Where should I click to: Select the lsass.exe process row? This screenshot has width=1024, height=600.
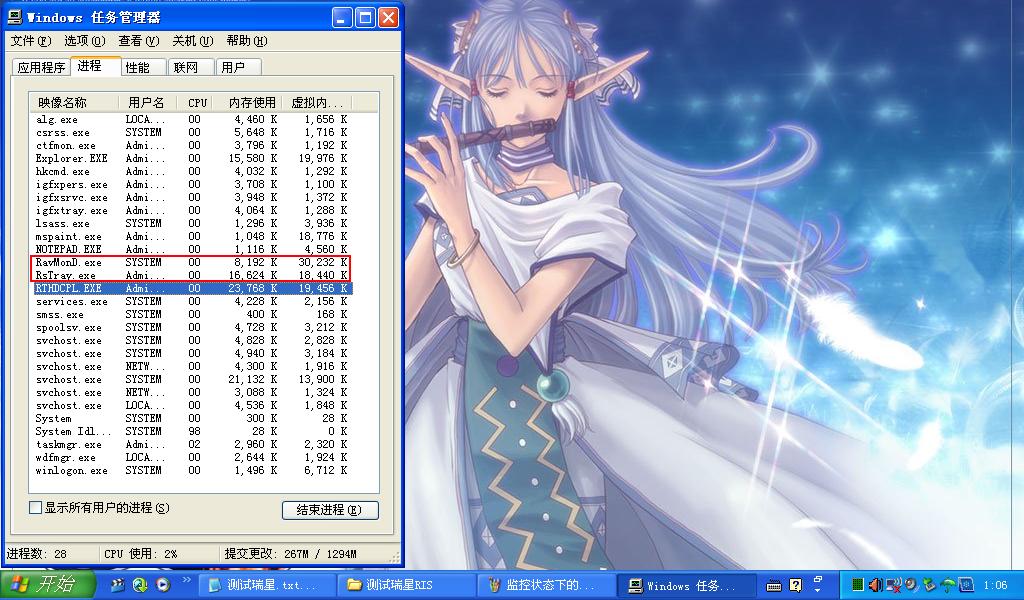point(193,223)
